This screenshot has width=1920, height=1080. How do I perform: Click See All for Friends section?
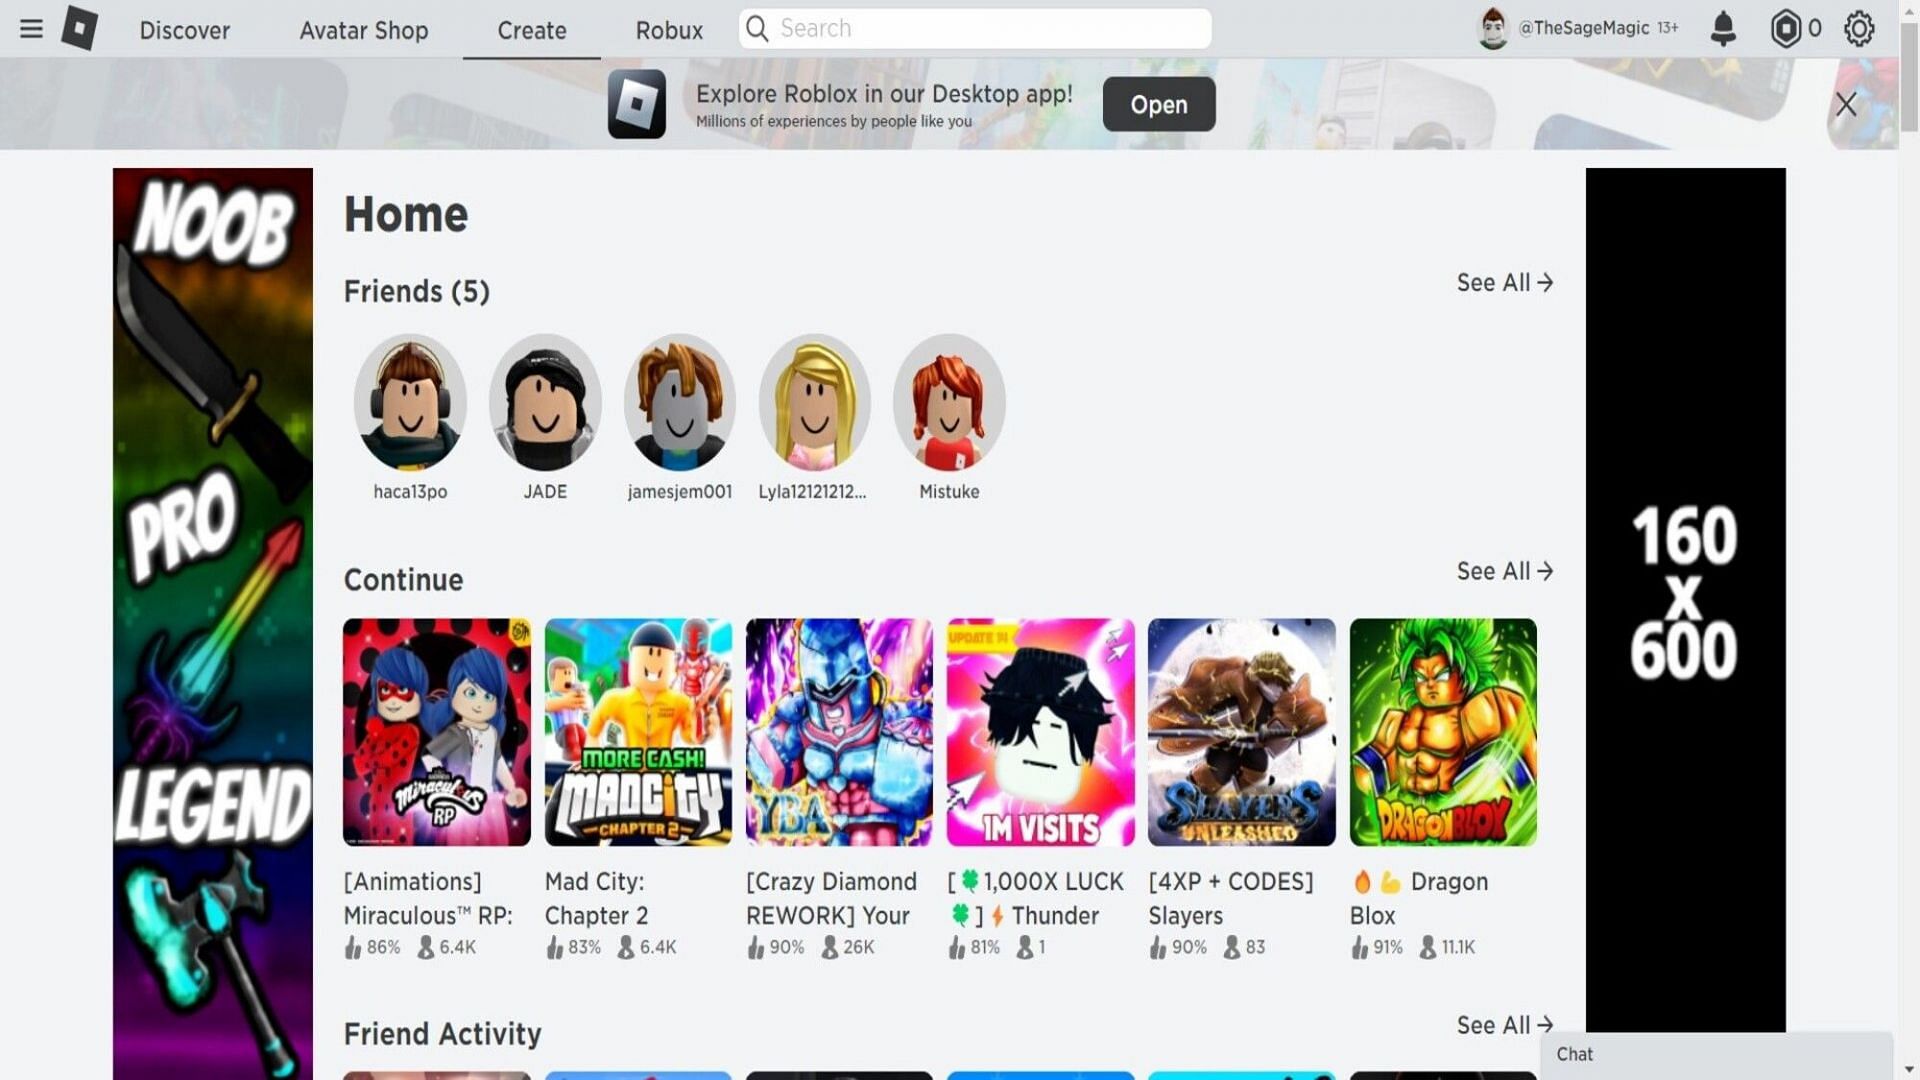(x=1503, y=282)
